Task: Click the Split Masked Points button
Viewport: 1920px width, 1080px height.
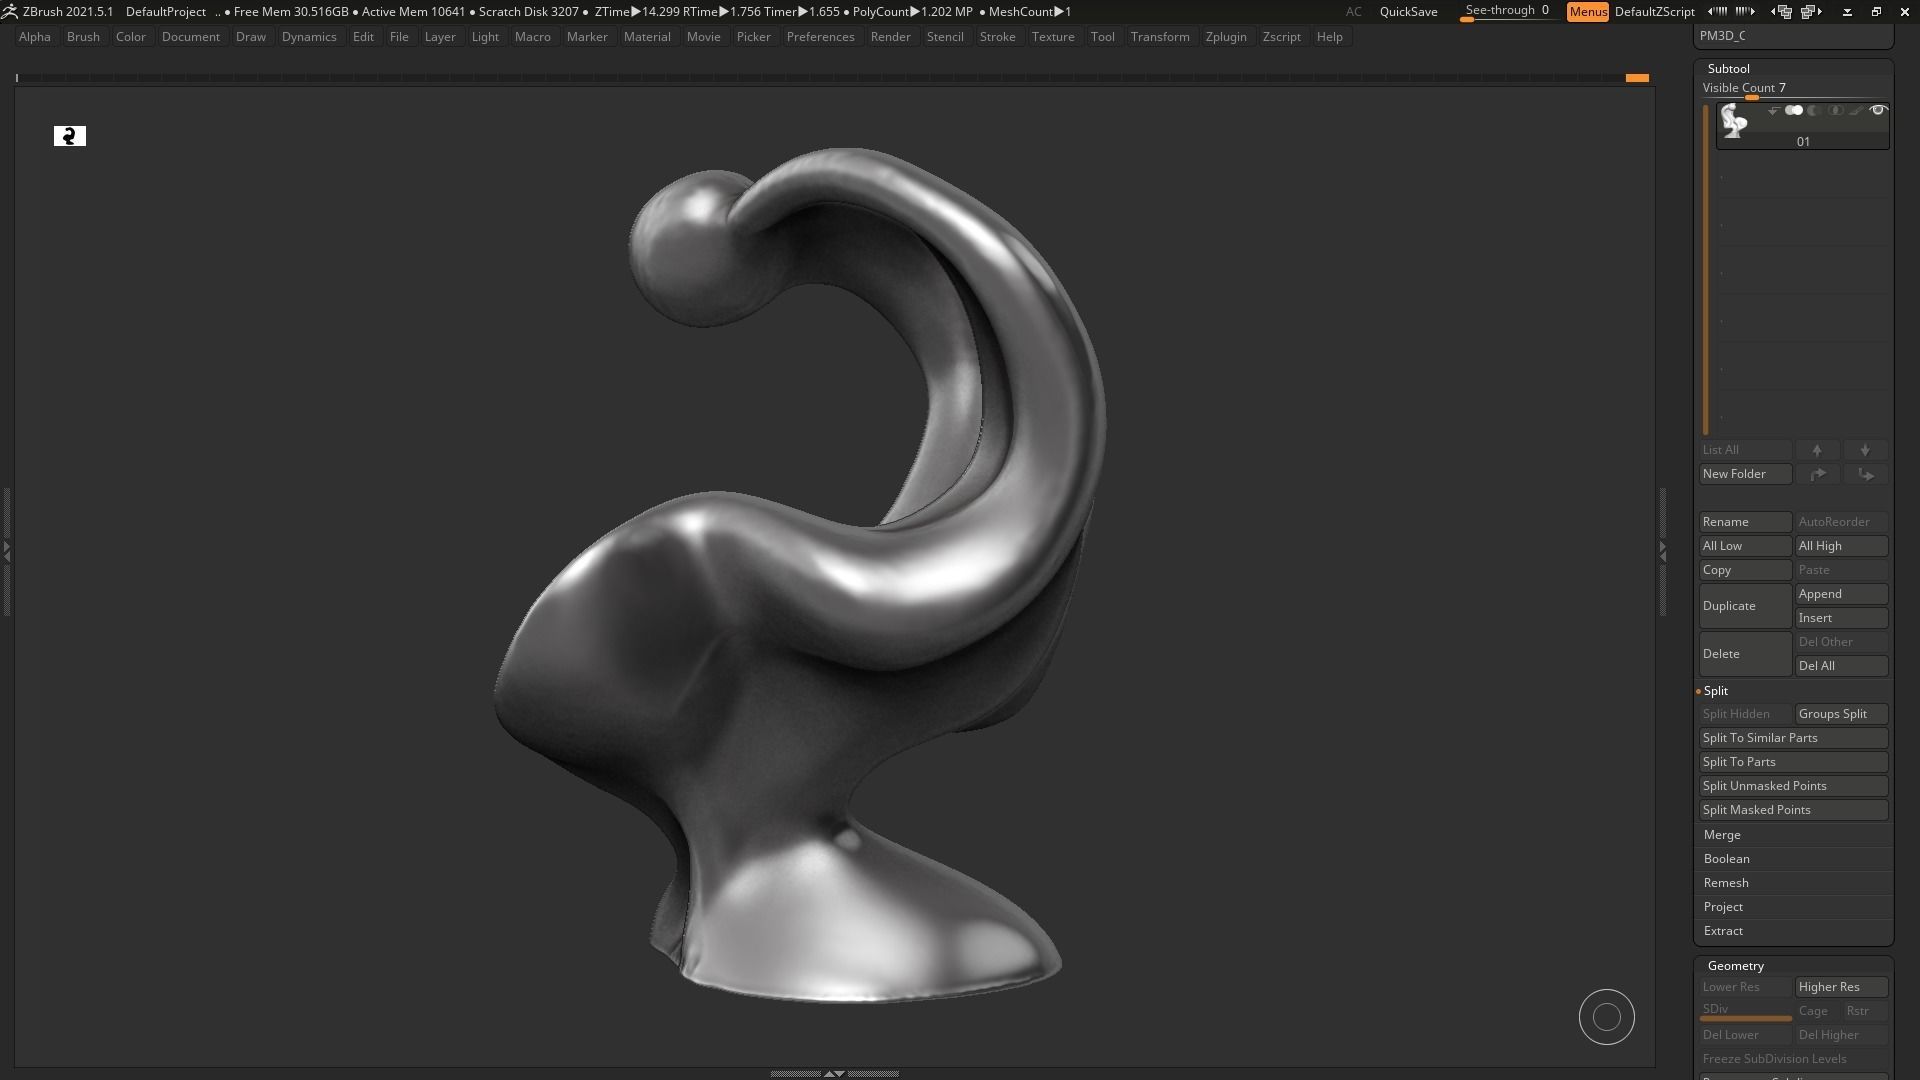Action: coord(1793,810)
